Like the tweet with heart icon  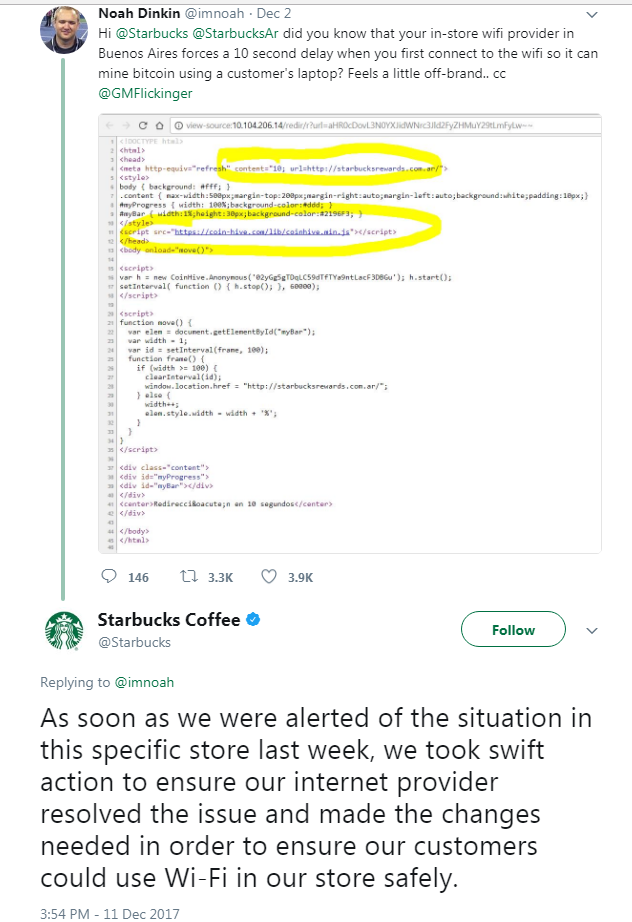tap(269, 577)
